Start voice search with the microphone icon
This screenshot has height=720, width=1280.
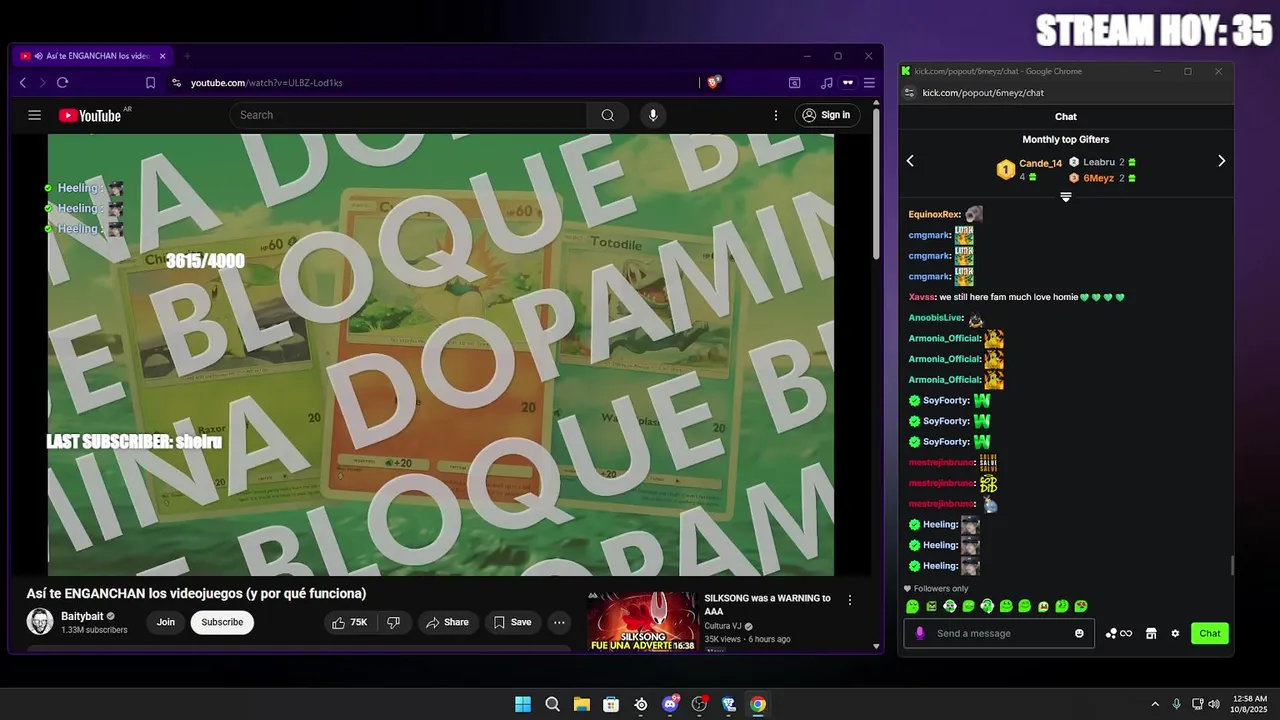click(x=653, y=115)
